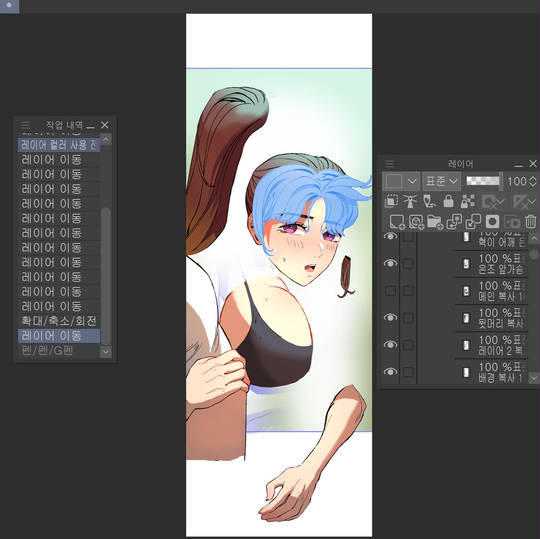Click the 배경 복사 1 layer thumbnail

pyautogui.click(x=466, y=372)
